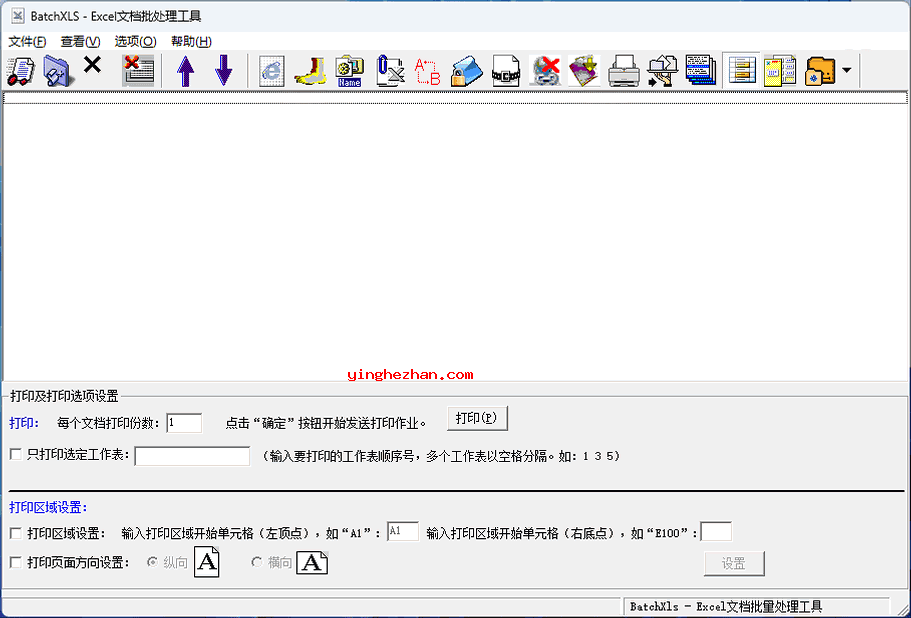911x618 pixels.
Task: Click the 每个文档打印份数 input field
Action: point(184,423)
